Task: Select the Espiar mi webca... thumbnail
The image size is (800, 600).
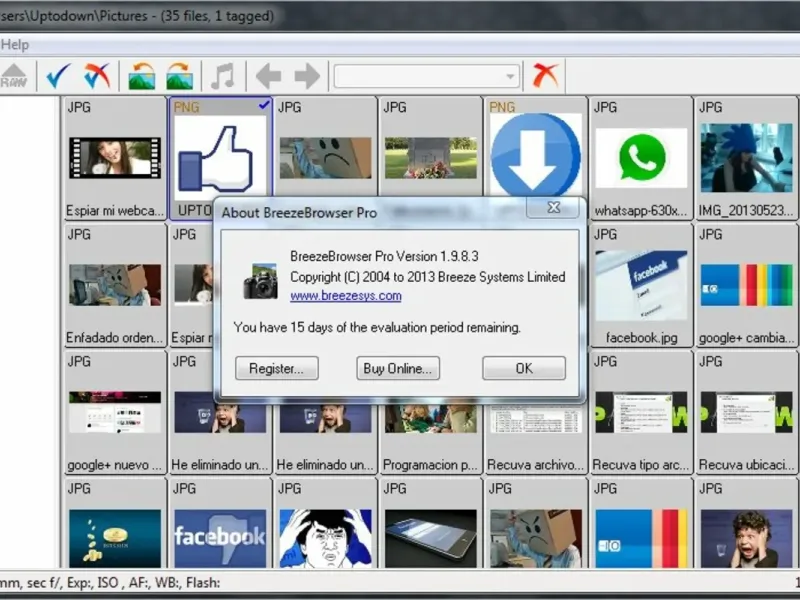Action: (115, 158)
